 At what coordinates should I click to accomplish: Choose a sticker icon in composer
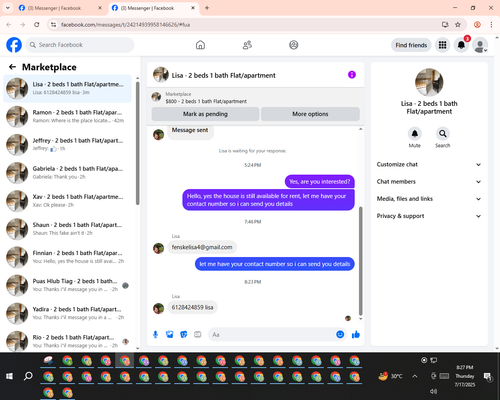[x=184, y=334]
